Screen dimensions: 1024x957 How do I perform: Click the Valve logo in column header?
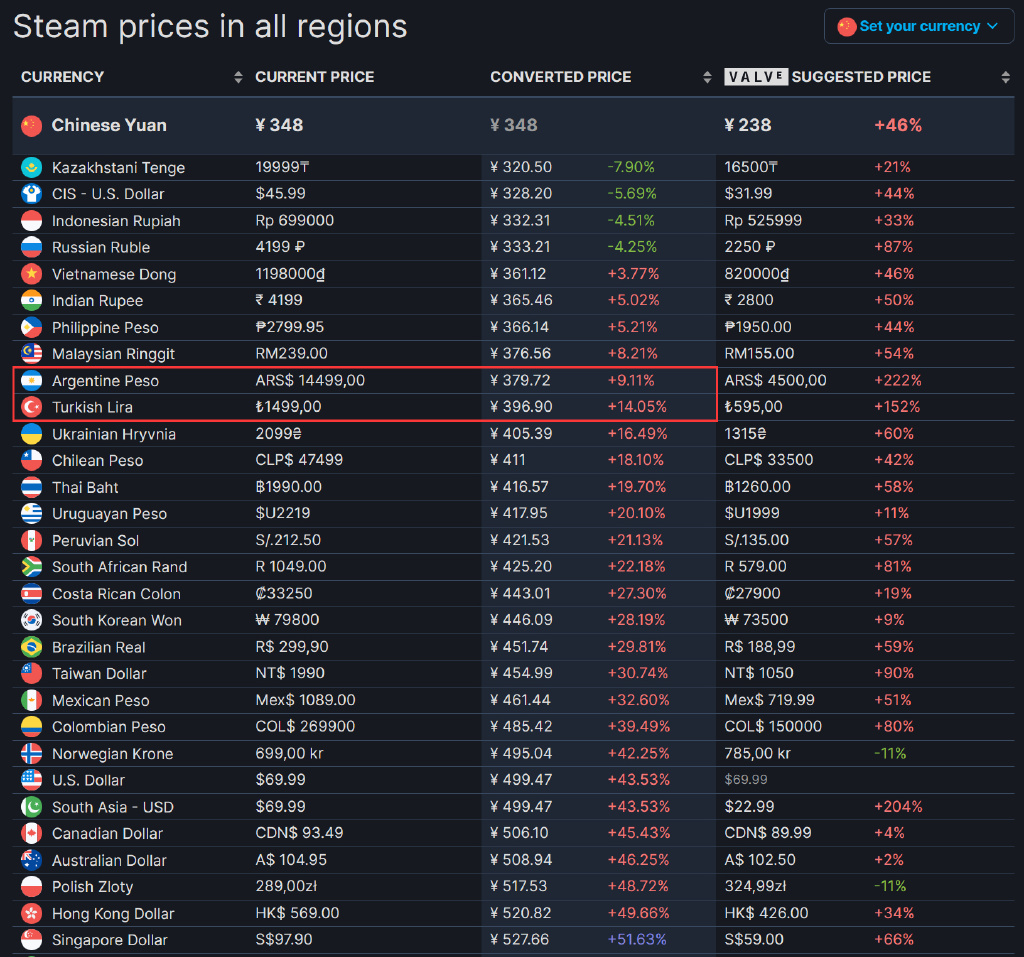755,77
